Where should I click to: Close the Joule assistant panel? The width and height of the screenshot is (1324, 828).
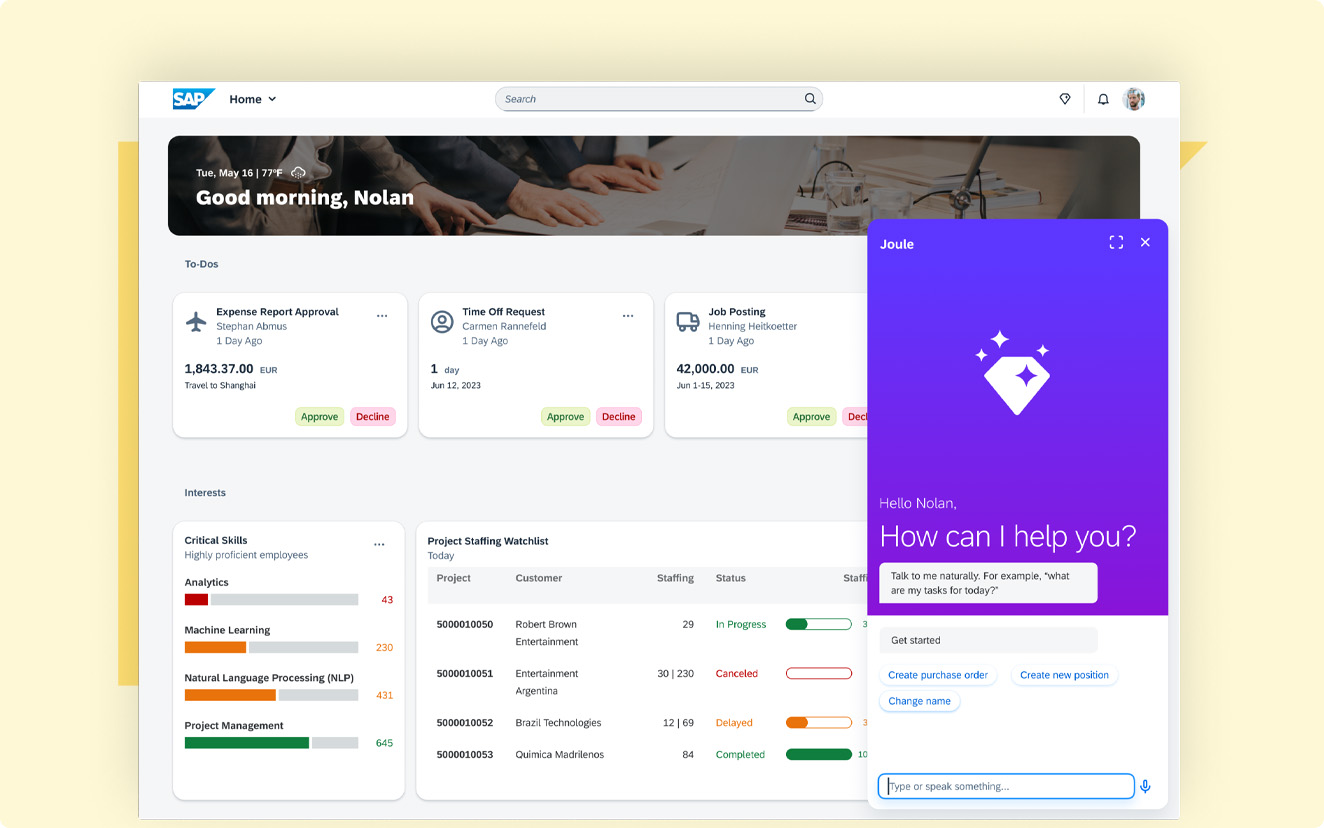(1145, 242)
